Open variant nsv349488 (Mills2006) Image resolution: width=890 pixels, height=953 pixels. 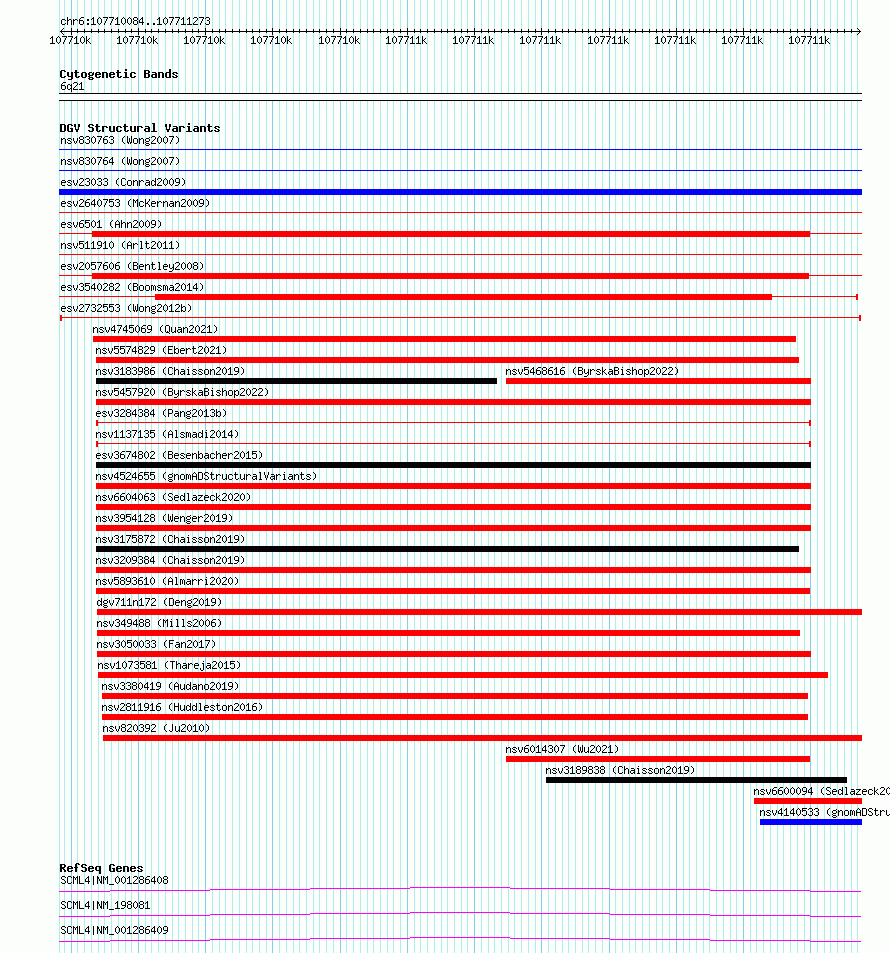point(159,624)
